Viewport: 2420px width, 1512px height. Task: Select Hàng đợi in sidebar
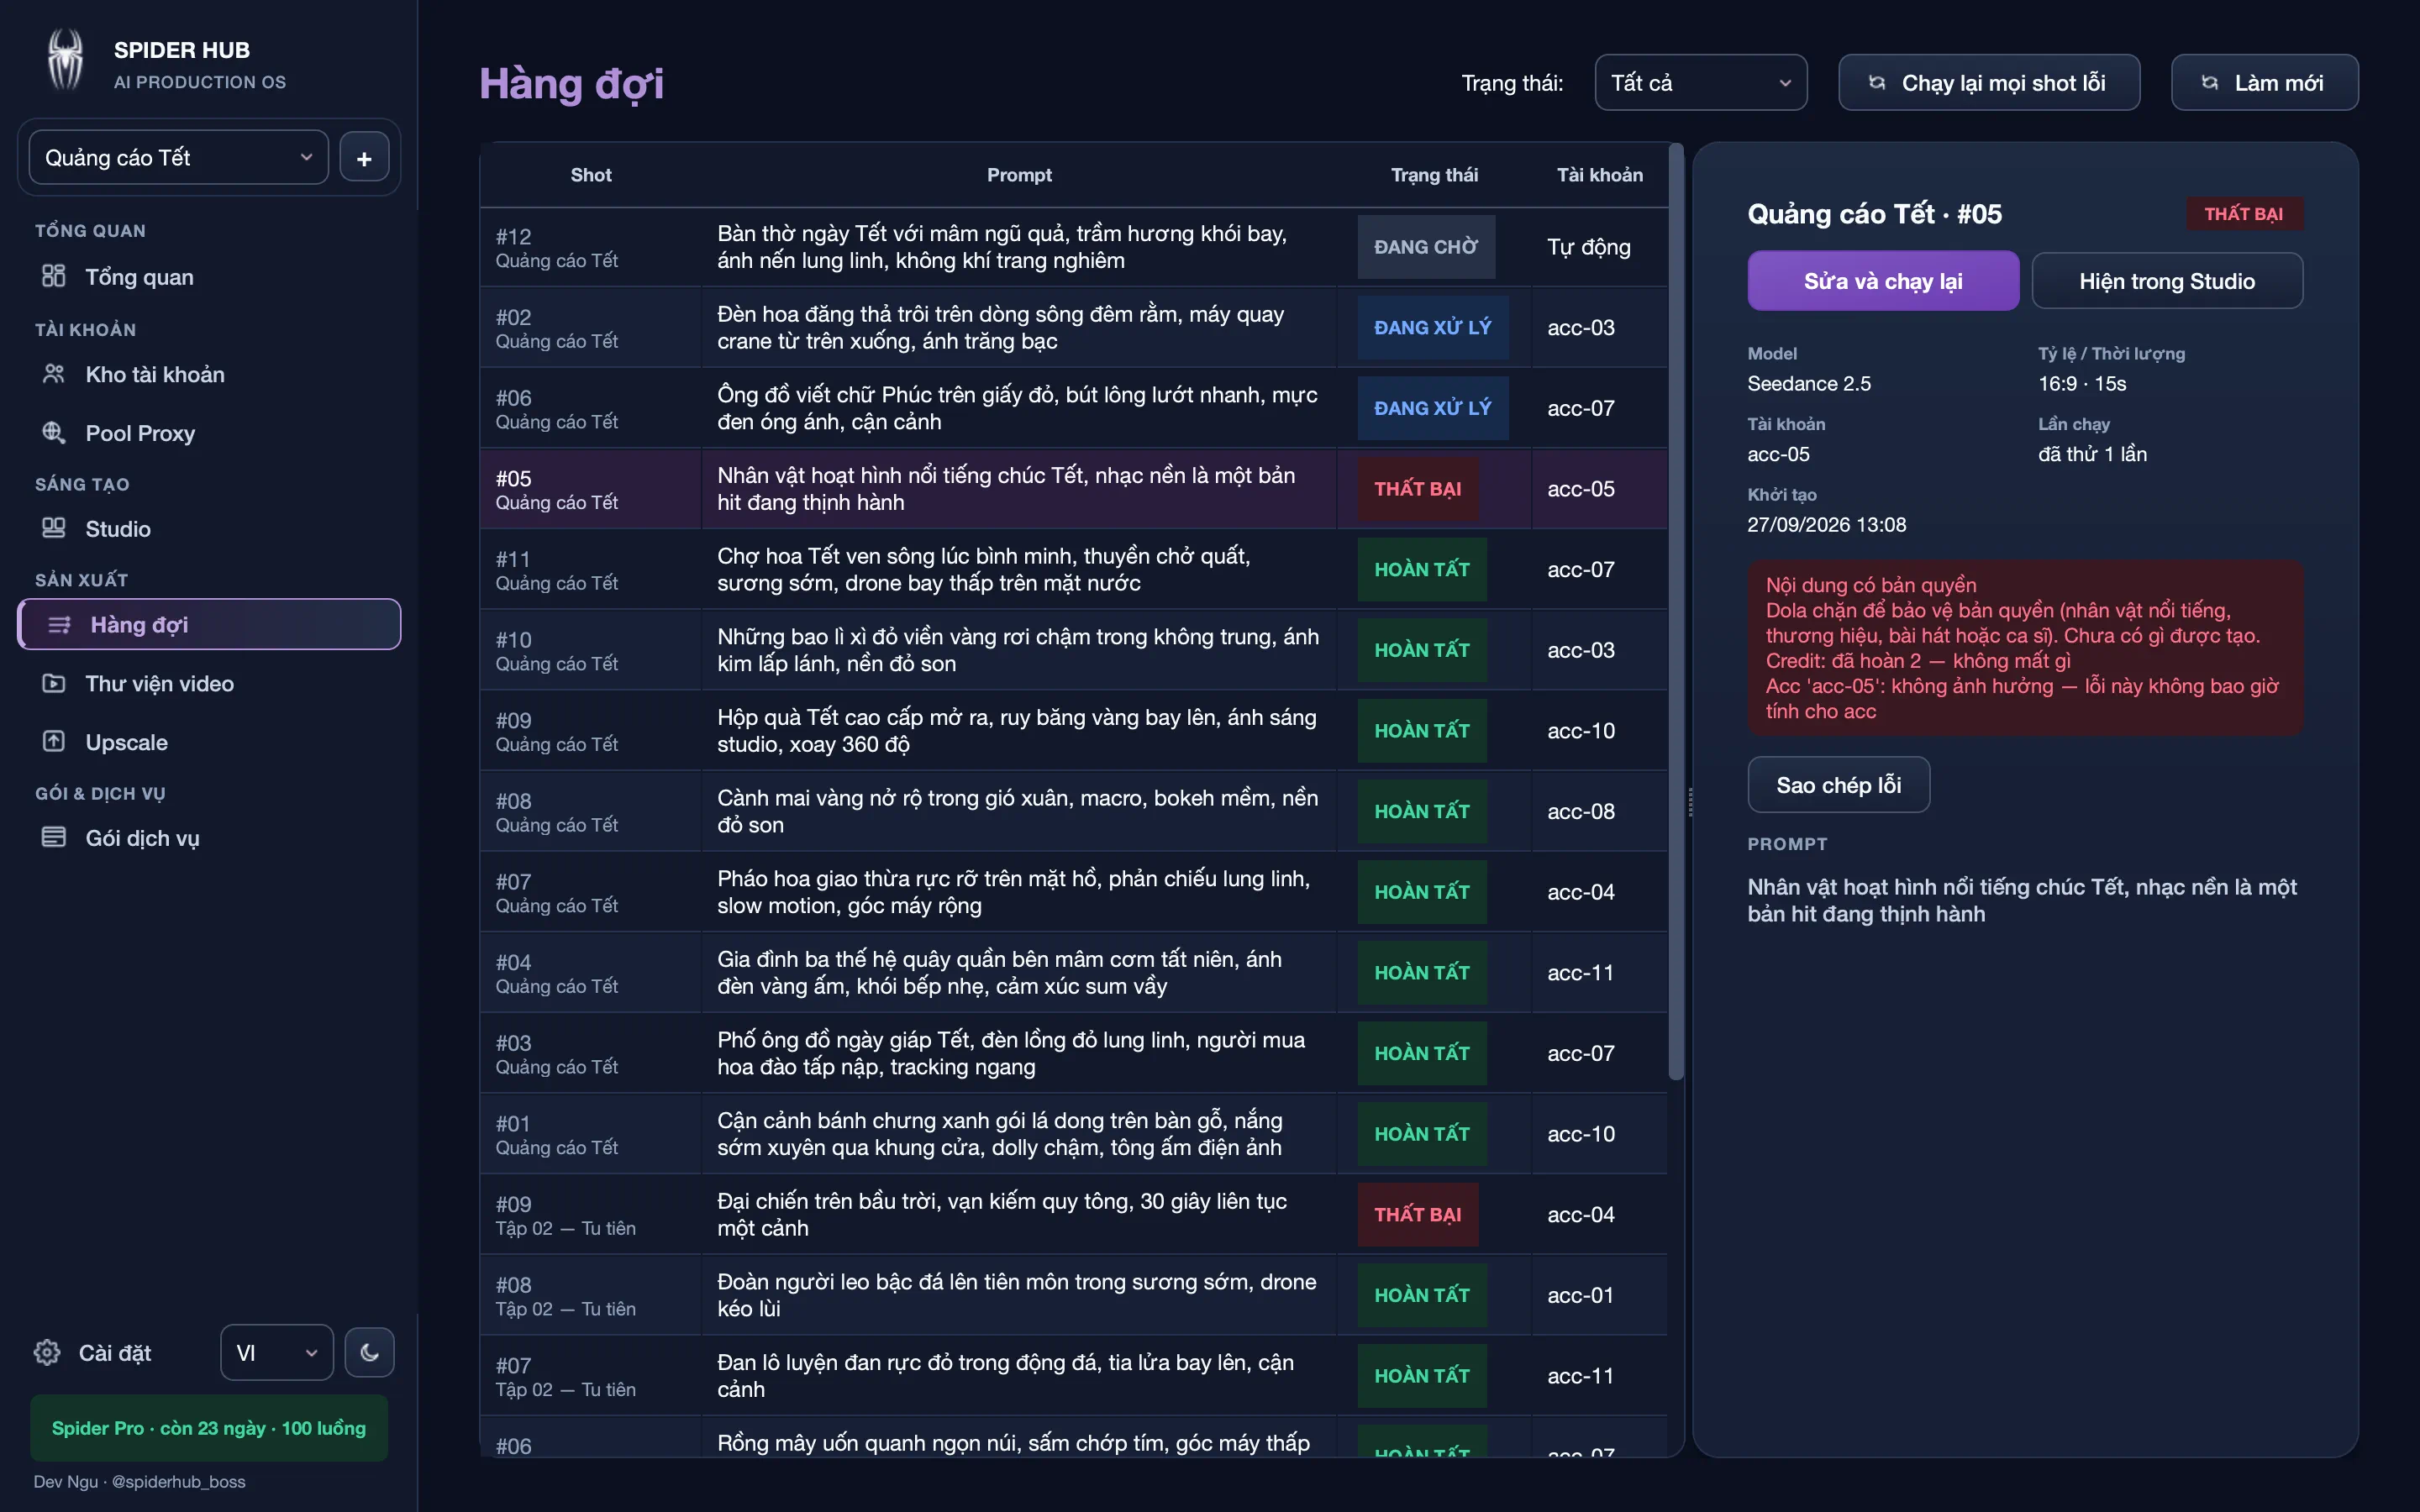point(210,624)
